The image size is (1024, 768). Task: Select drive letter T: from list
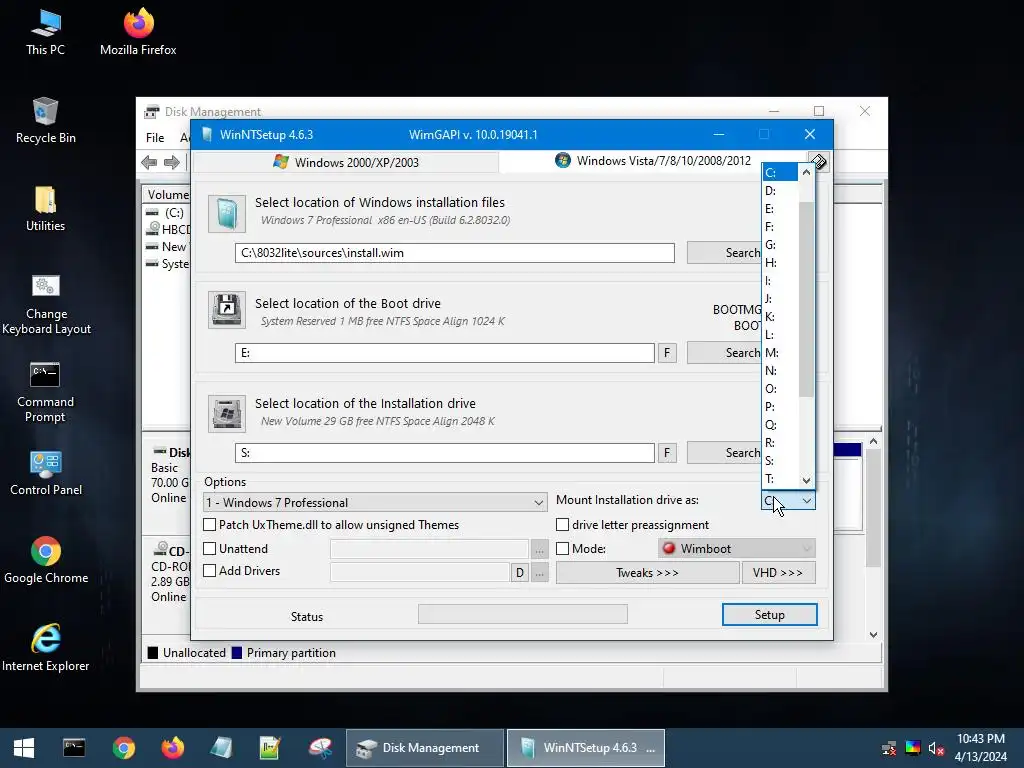[x=780, y=479]
